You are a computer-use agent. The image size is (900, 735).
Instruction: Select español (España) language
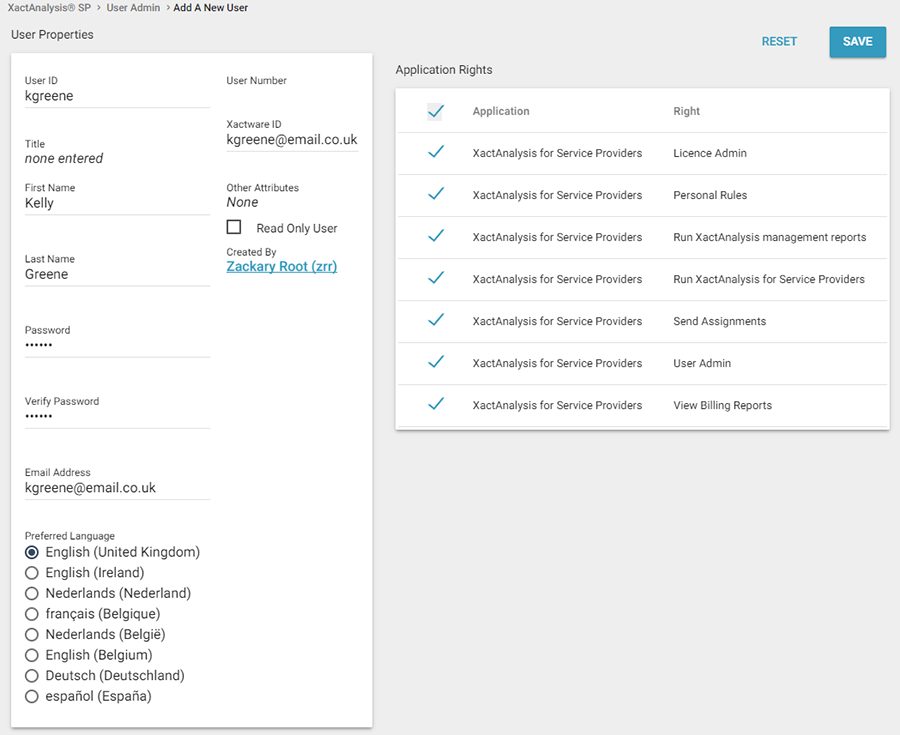click(32, 697)
